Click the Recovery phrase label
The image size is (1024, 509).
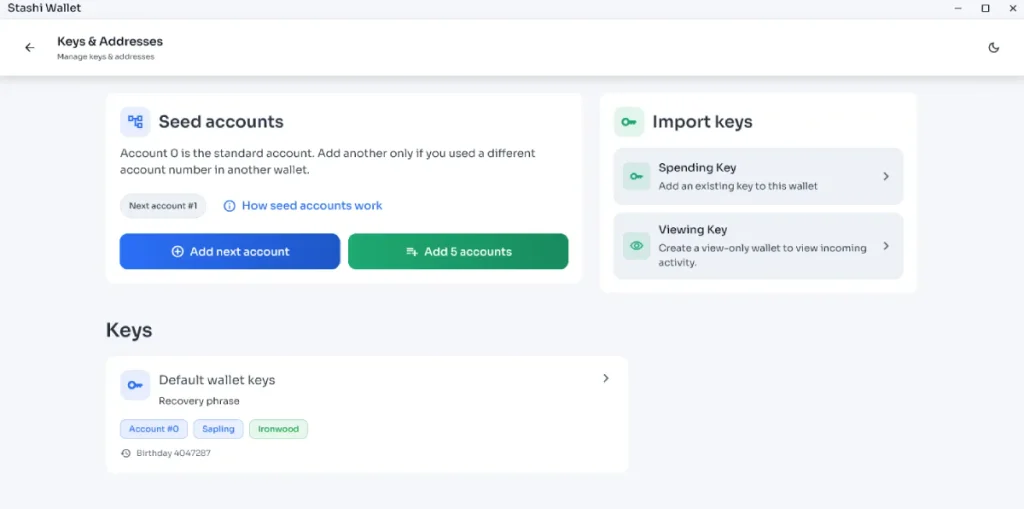(x=199, y=401)
